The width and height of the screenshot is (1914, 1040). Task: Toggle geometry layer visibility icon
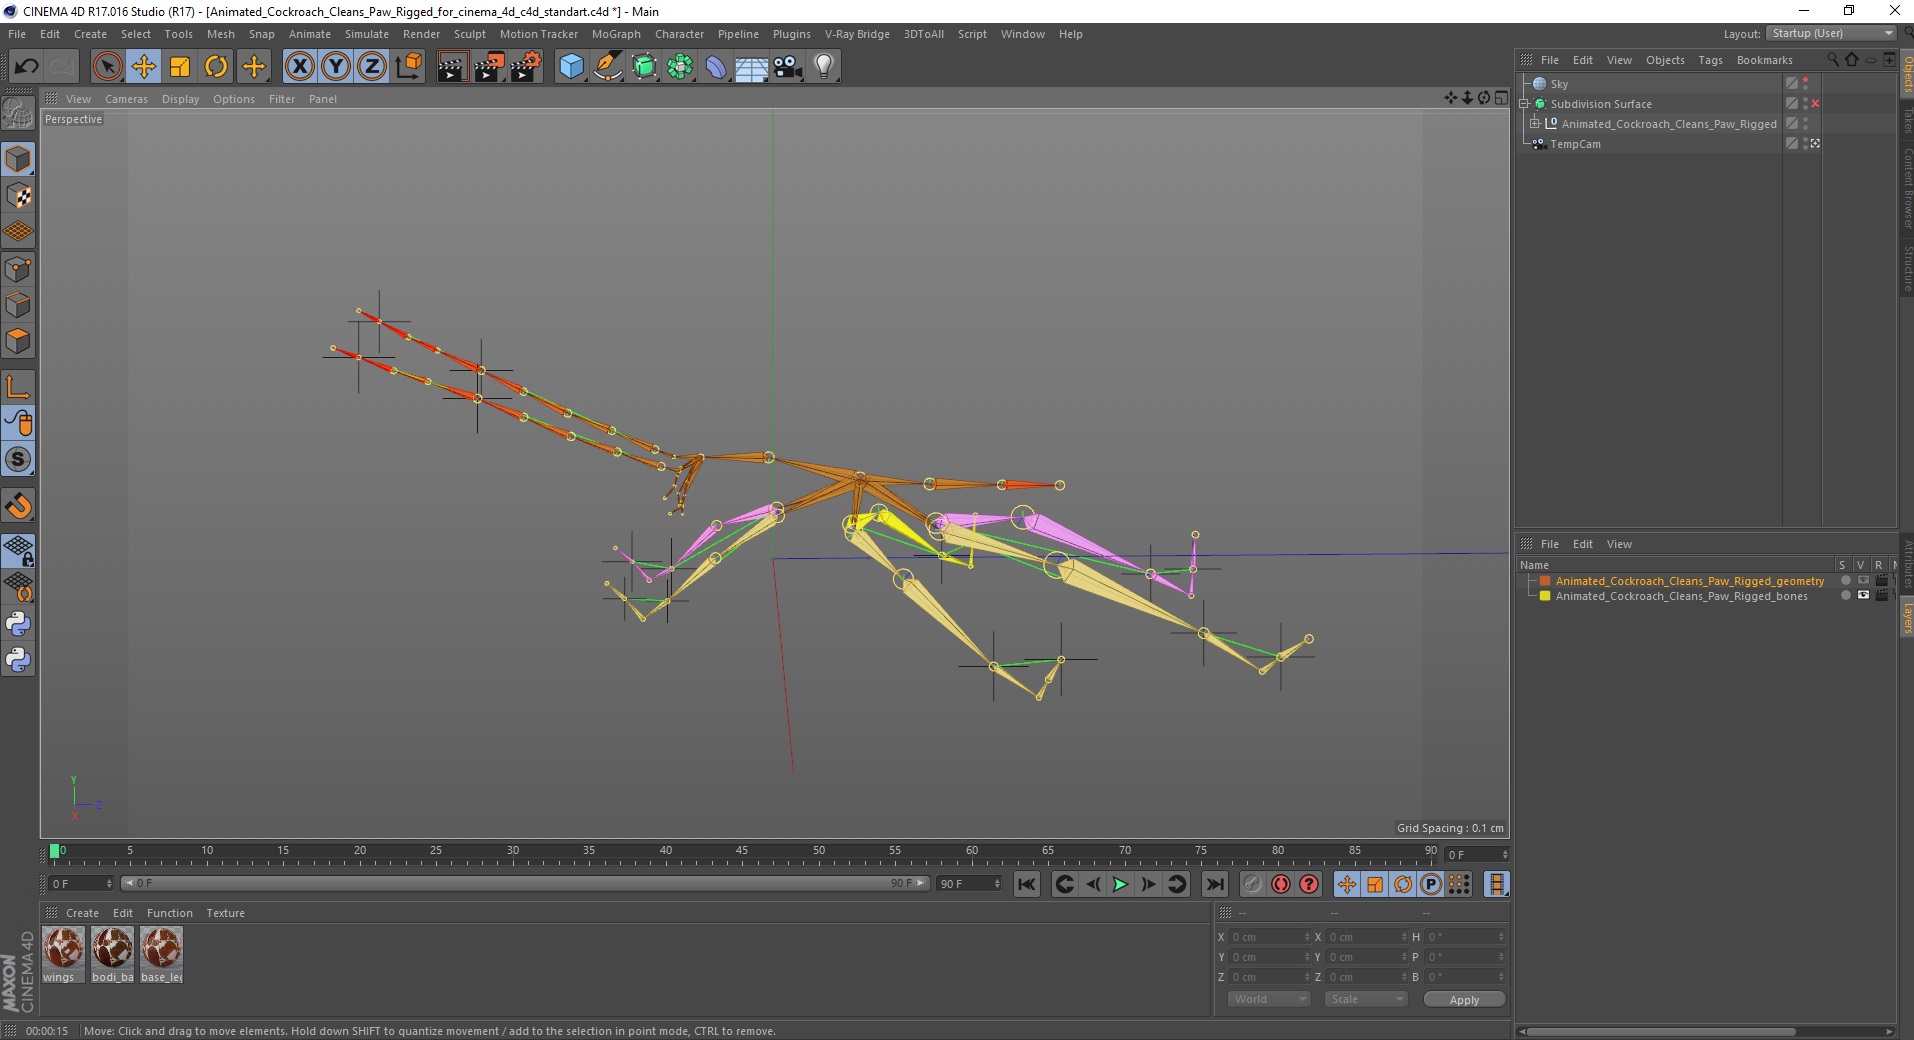(x=1863, y=581)
